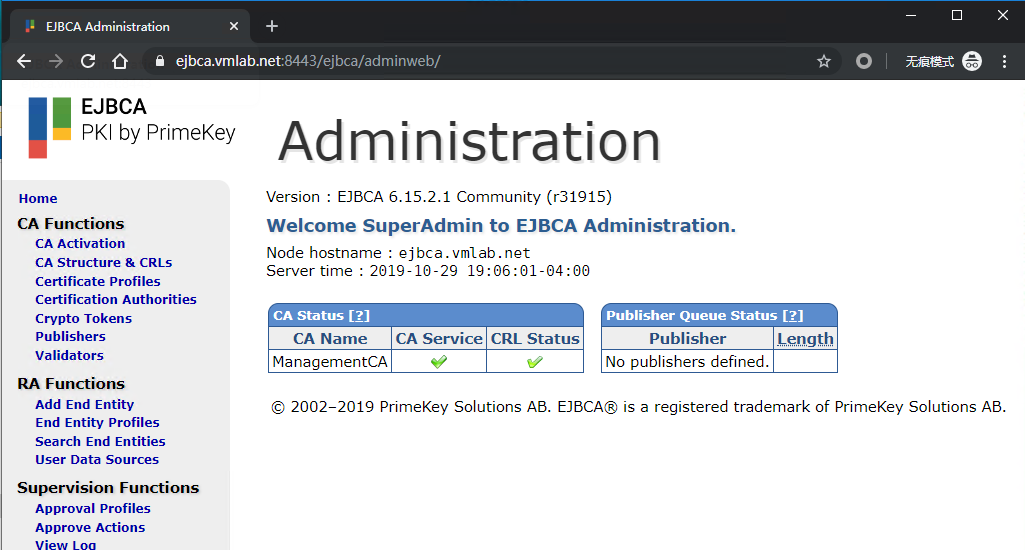
Task: Go to Home in sidebar
Action: coord(38,198)
